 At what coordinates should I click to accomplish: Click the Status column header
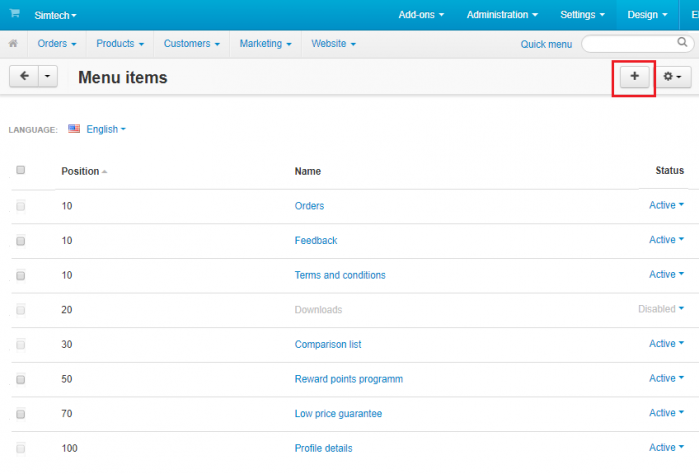click(669, 170)
